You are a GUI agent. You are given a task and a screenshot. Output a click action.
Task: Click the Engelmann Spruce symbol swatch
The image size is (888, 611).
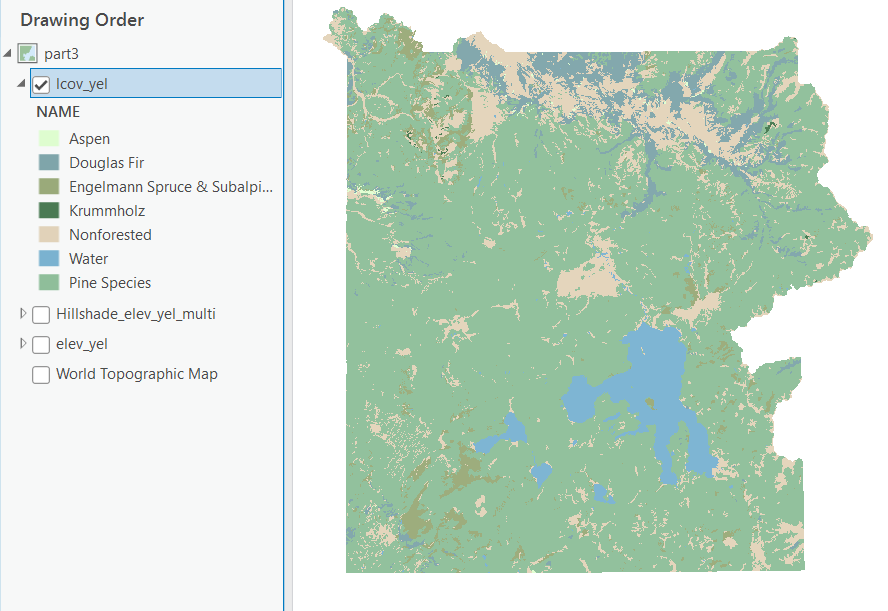point(49,186)
